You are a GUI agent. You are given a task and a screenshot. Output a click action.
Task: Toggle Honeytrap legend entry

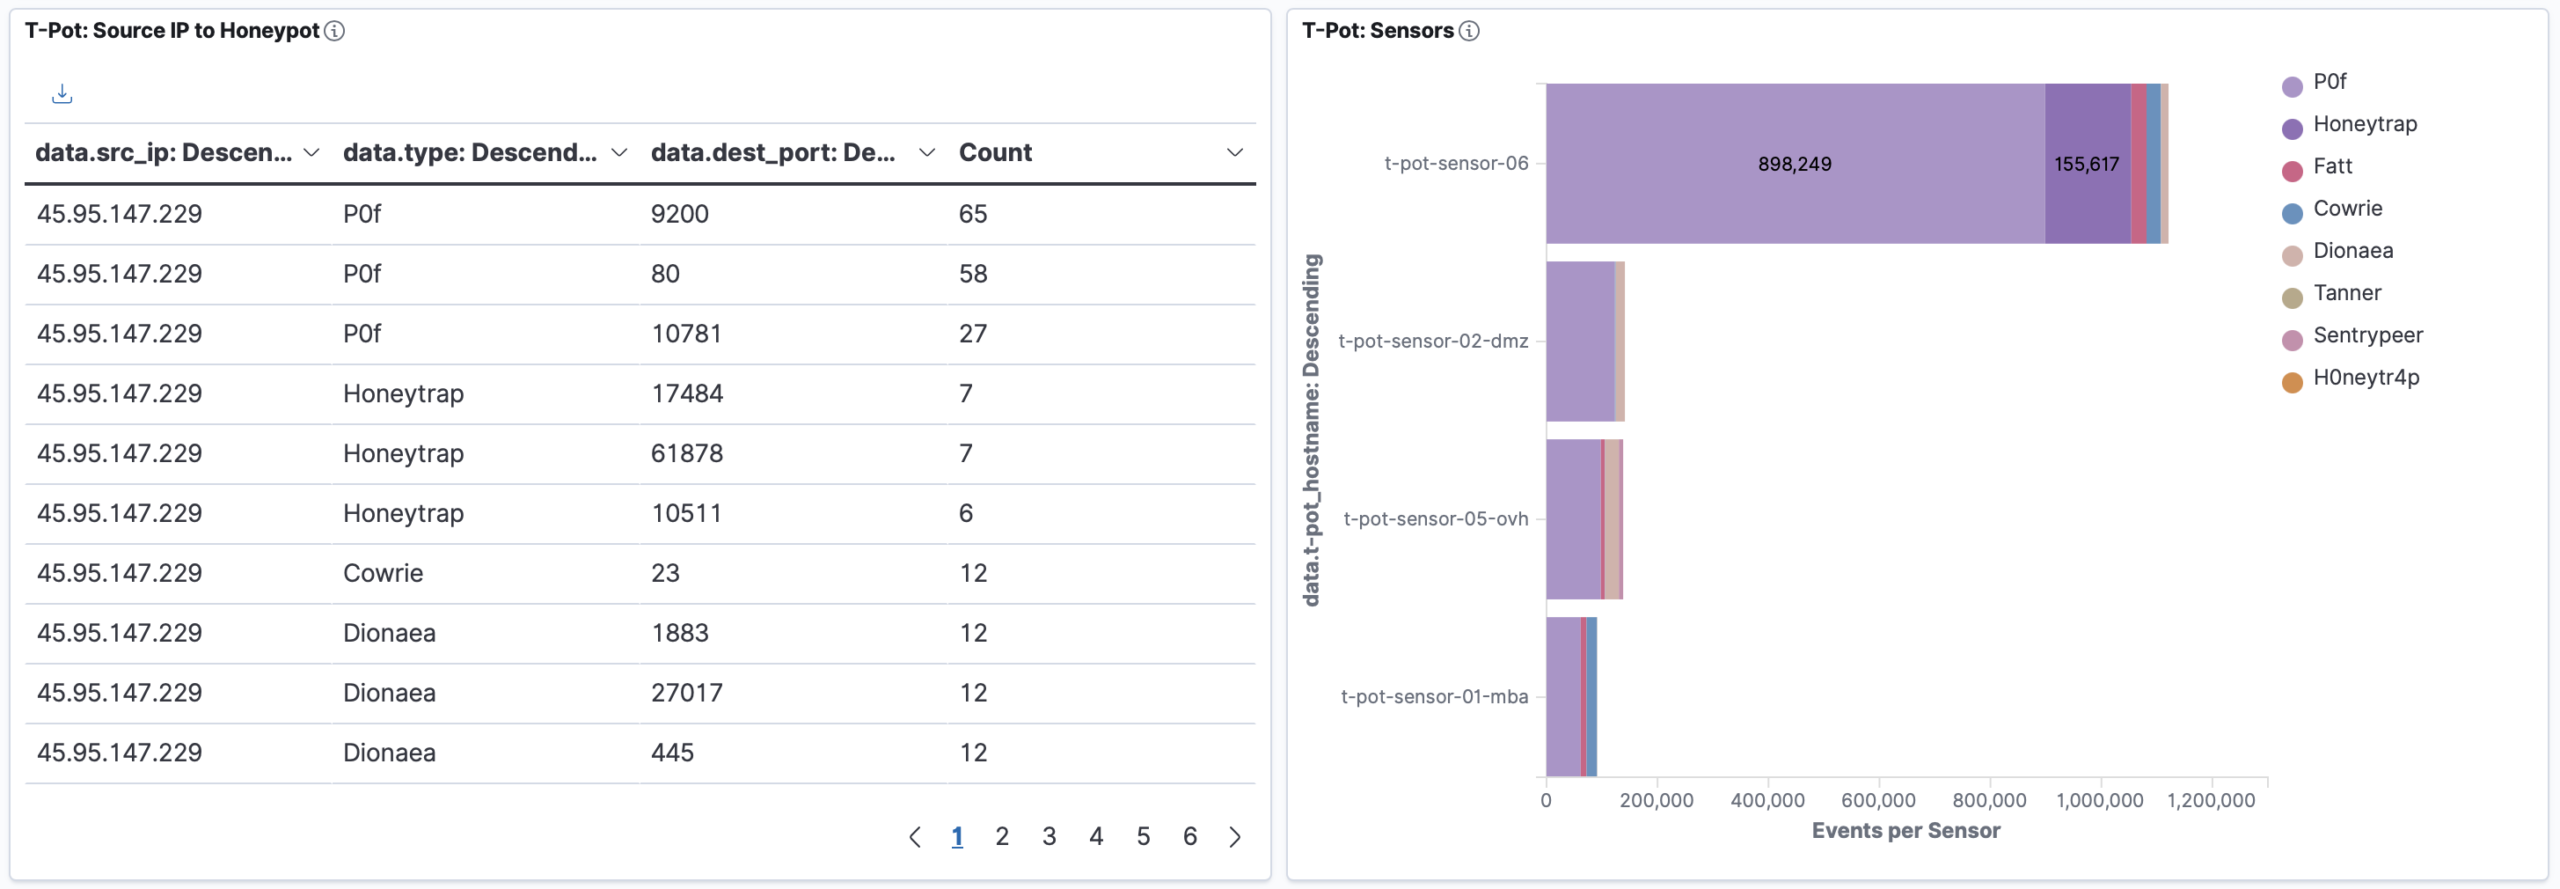pyautogui.click(x=2364, y=124)
